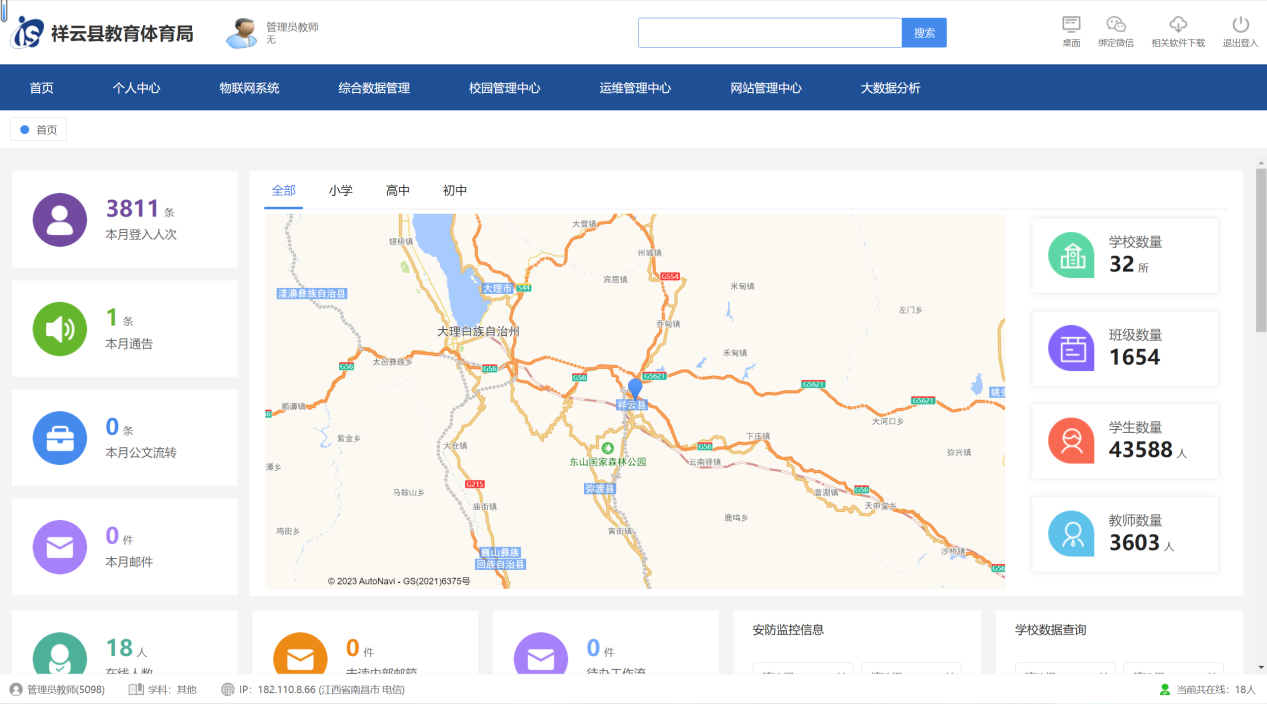Image resolution: width=1267 pixels, height=704 pixels.
Task: Click the green 本月通告 speaker icon
Action: 60,329
